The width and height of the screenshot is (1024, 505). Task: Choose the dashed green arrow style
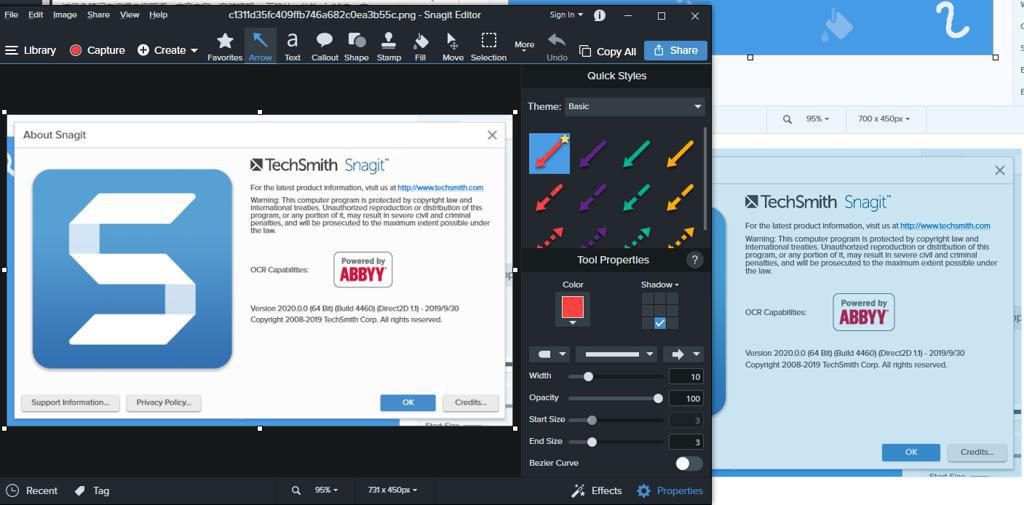pyautogui.click(x=637, y=197)
